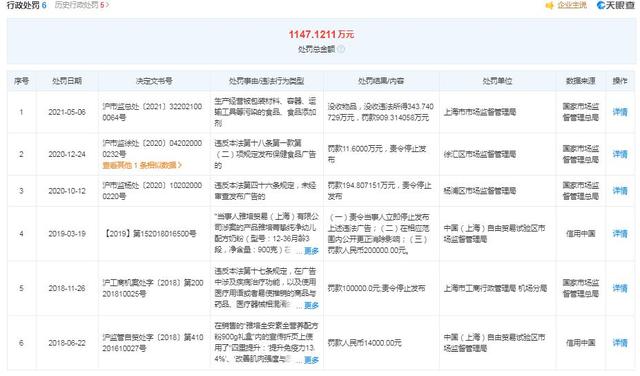Select the 行政处罚 6 tab heading

(27, 5)
